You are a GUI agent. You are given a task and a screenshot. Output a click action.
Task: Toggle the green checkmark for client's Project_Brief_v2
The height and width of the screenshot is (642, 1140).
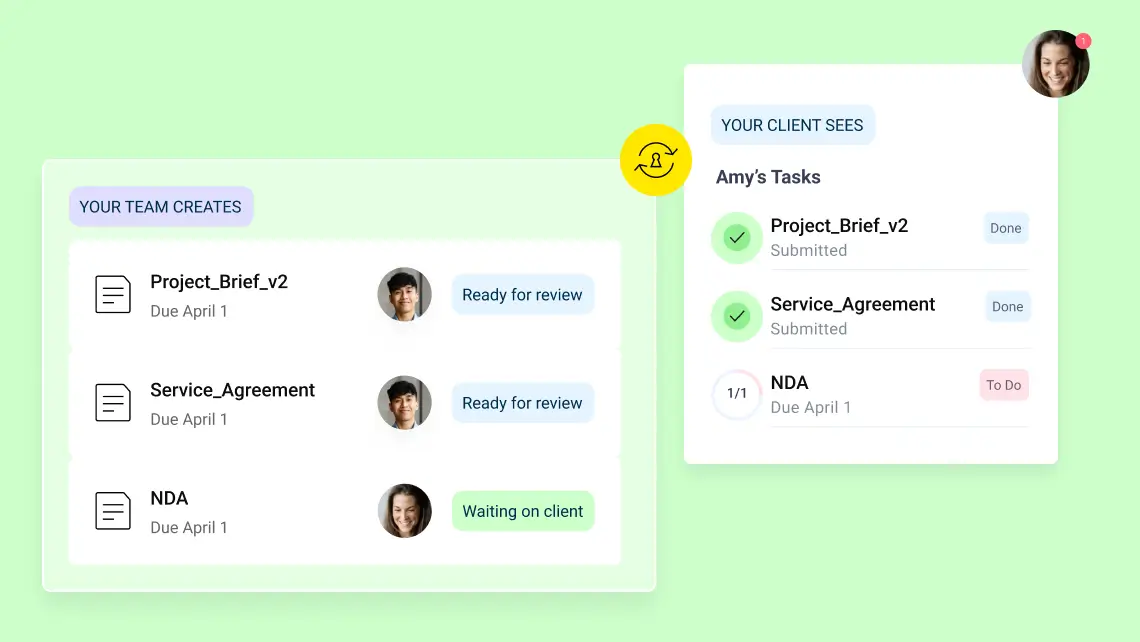click(736, 238)
